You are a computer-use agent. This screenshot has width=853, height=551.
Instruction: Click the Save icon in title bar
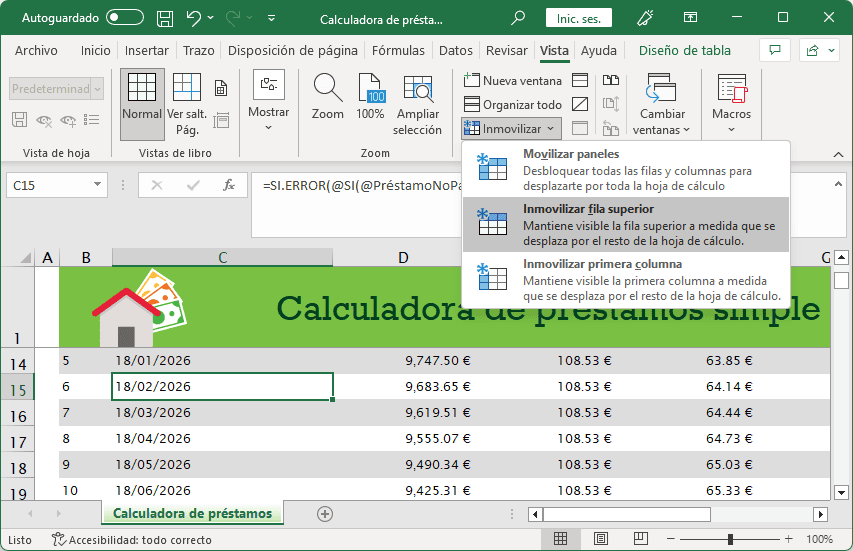(x=165, y=18)
